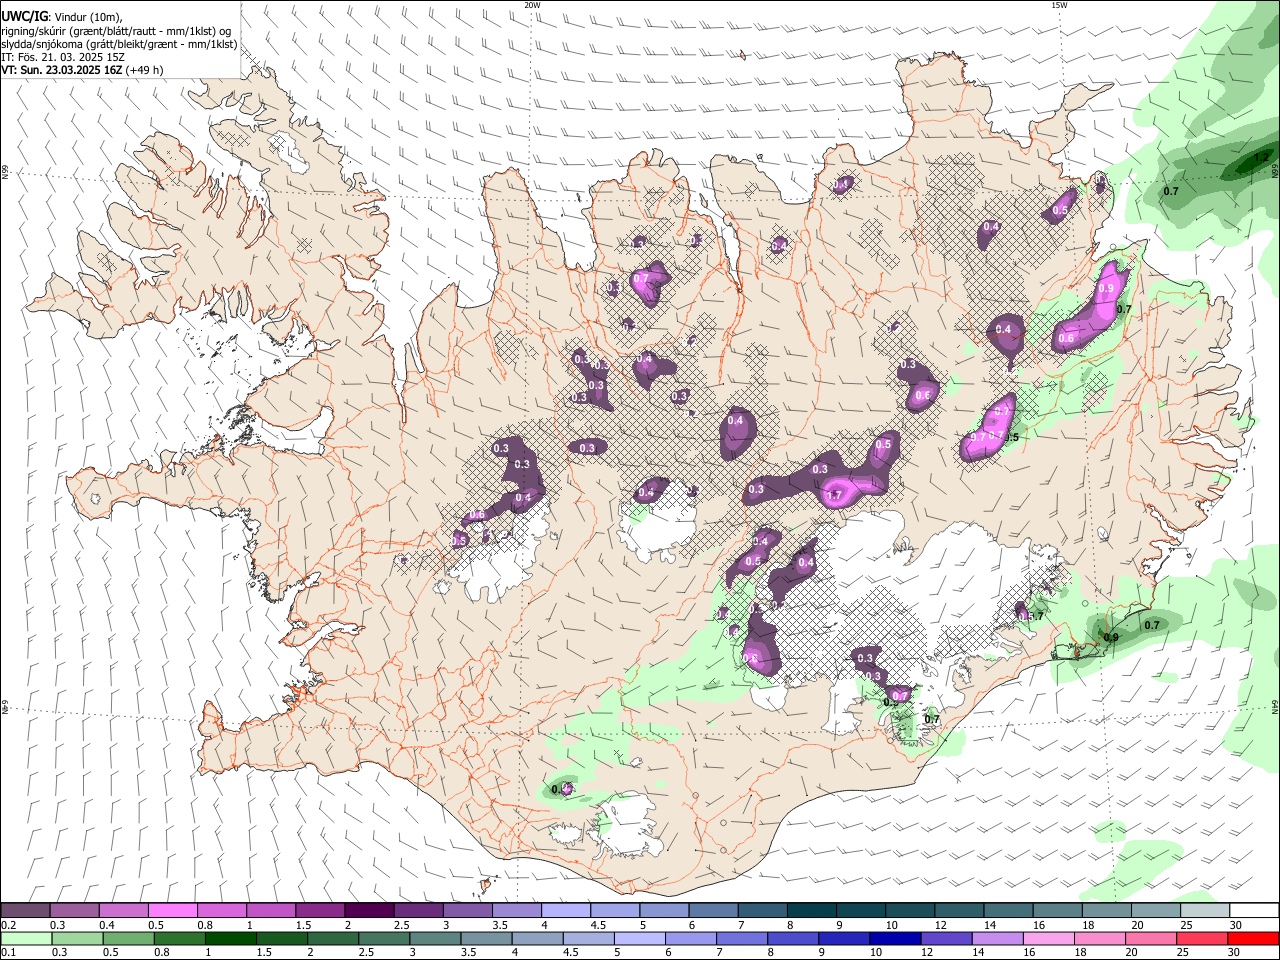Click the 0.1 label under the lower legend

click(8, 953)
